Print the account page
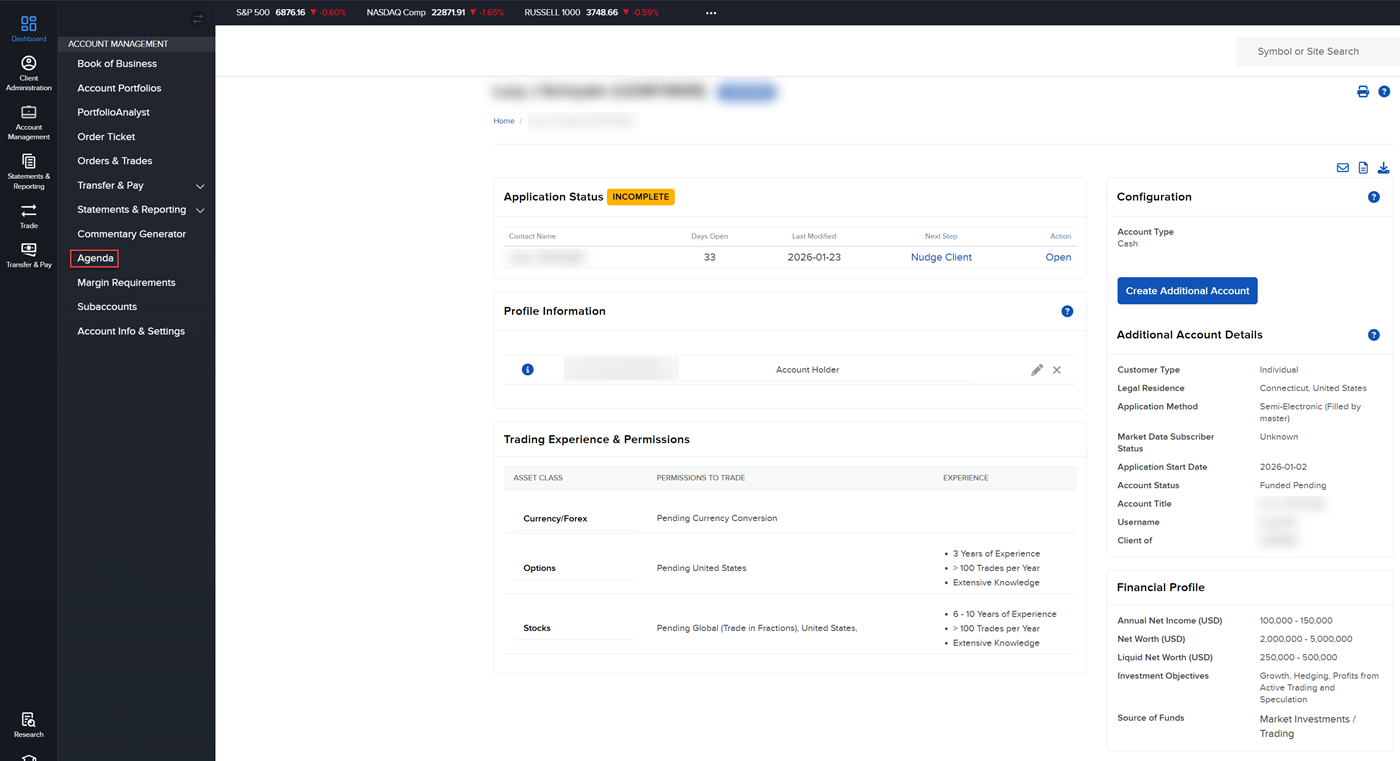 click(1362, 91)
